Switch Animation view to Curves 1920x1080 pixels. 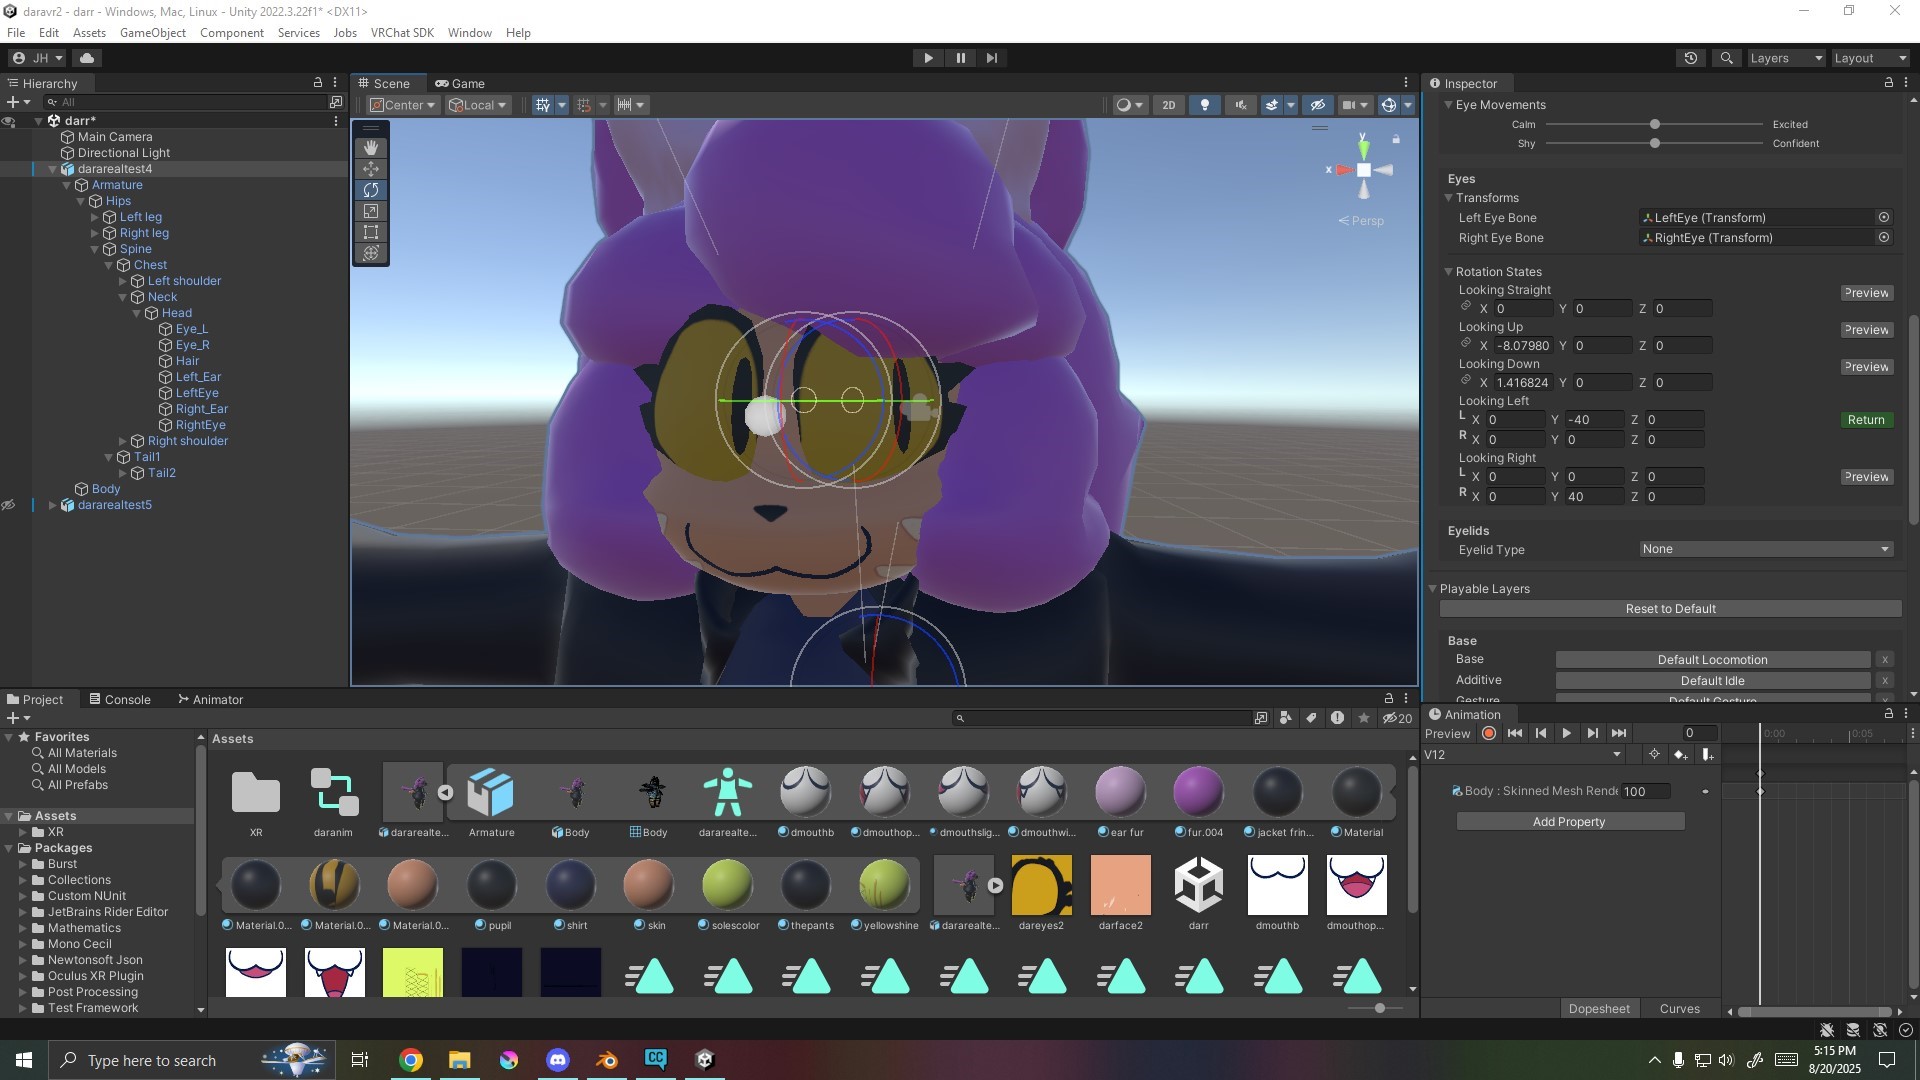pyautogui.click(x=1679, y=1009)
